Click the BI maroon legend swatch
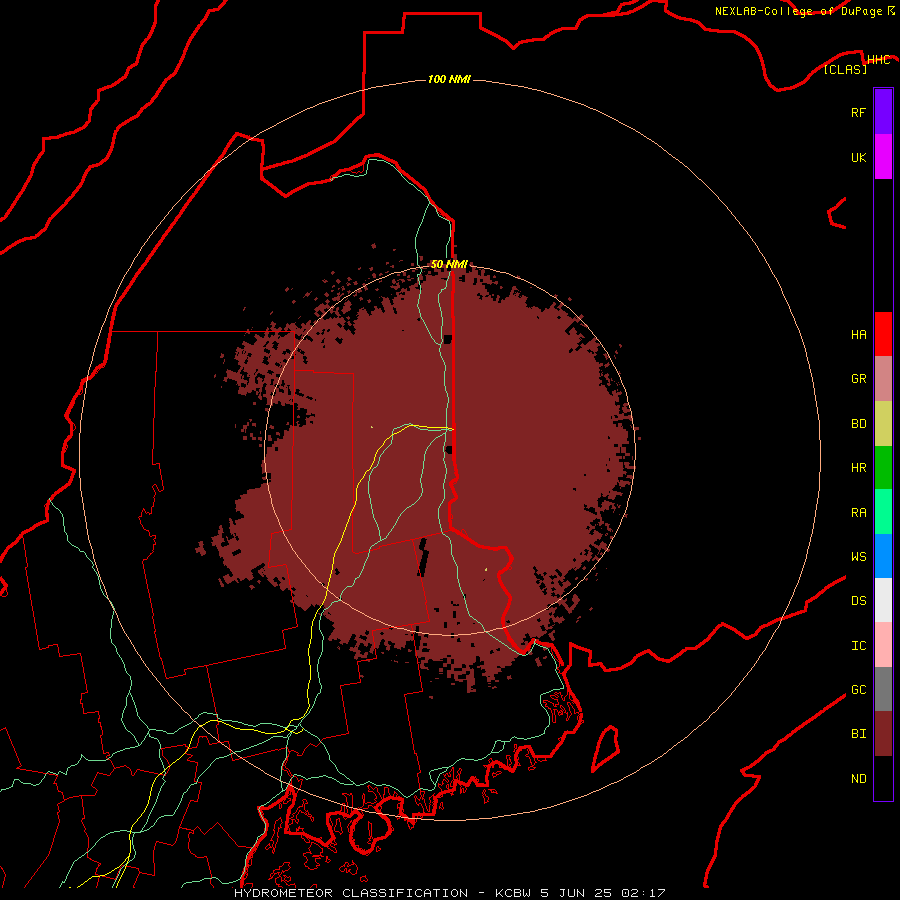Screen dimensions: 900x900 point(883,734)
